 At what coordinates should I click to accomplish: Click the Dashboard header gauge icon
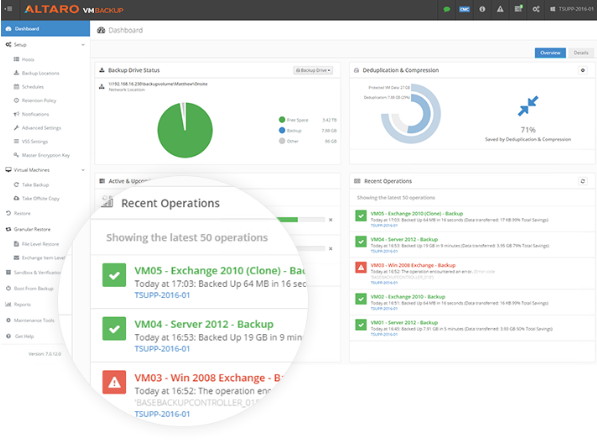[x=101, y=30]
